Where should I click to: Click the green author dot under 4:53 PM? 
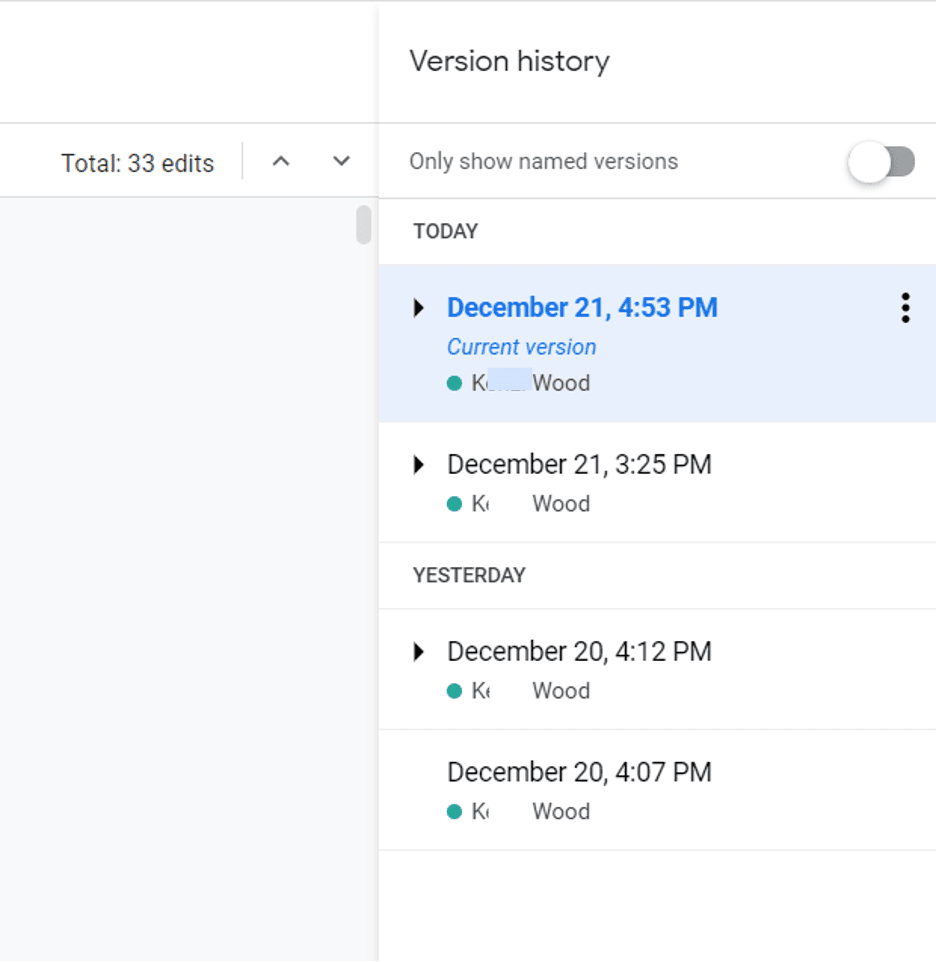pos(455,383)
